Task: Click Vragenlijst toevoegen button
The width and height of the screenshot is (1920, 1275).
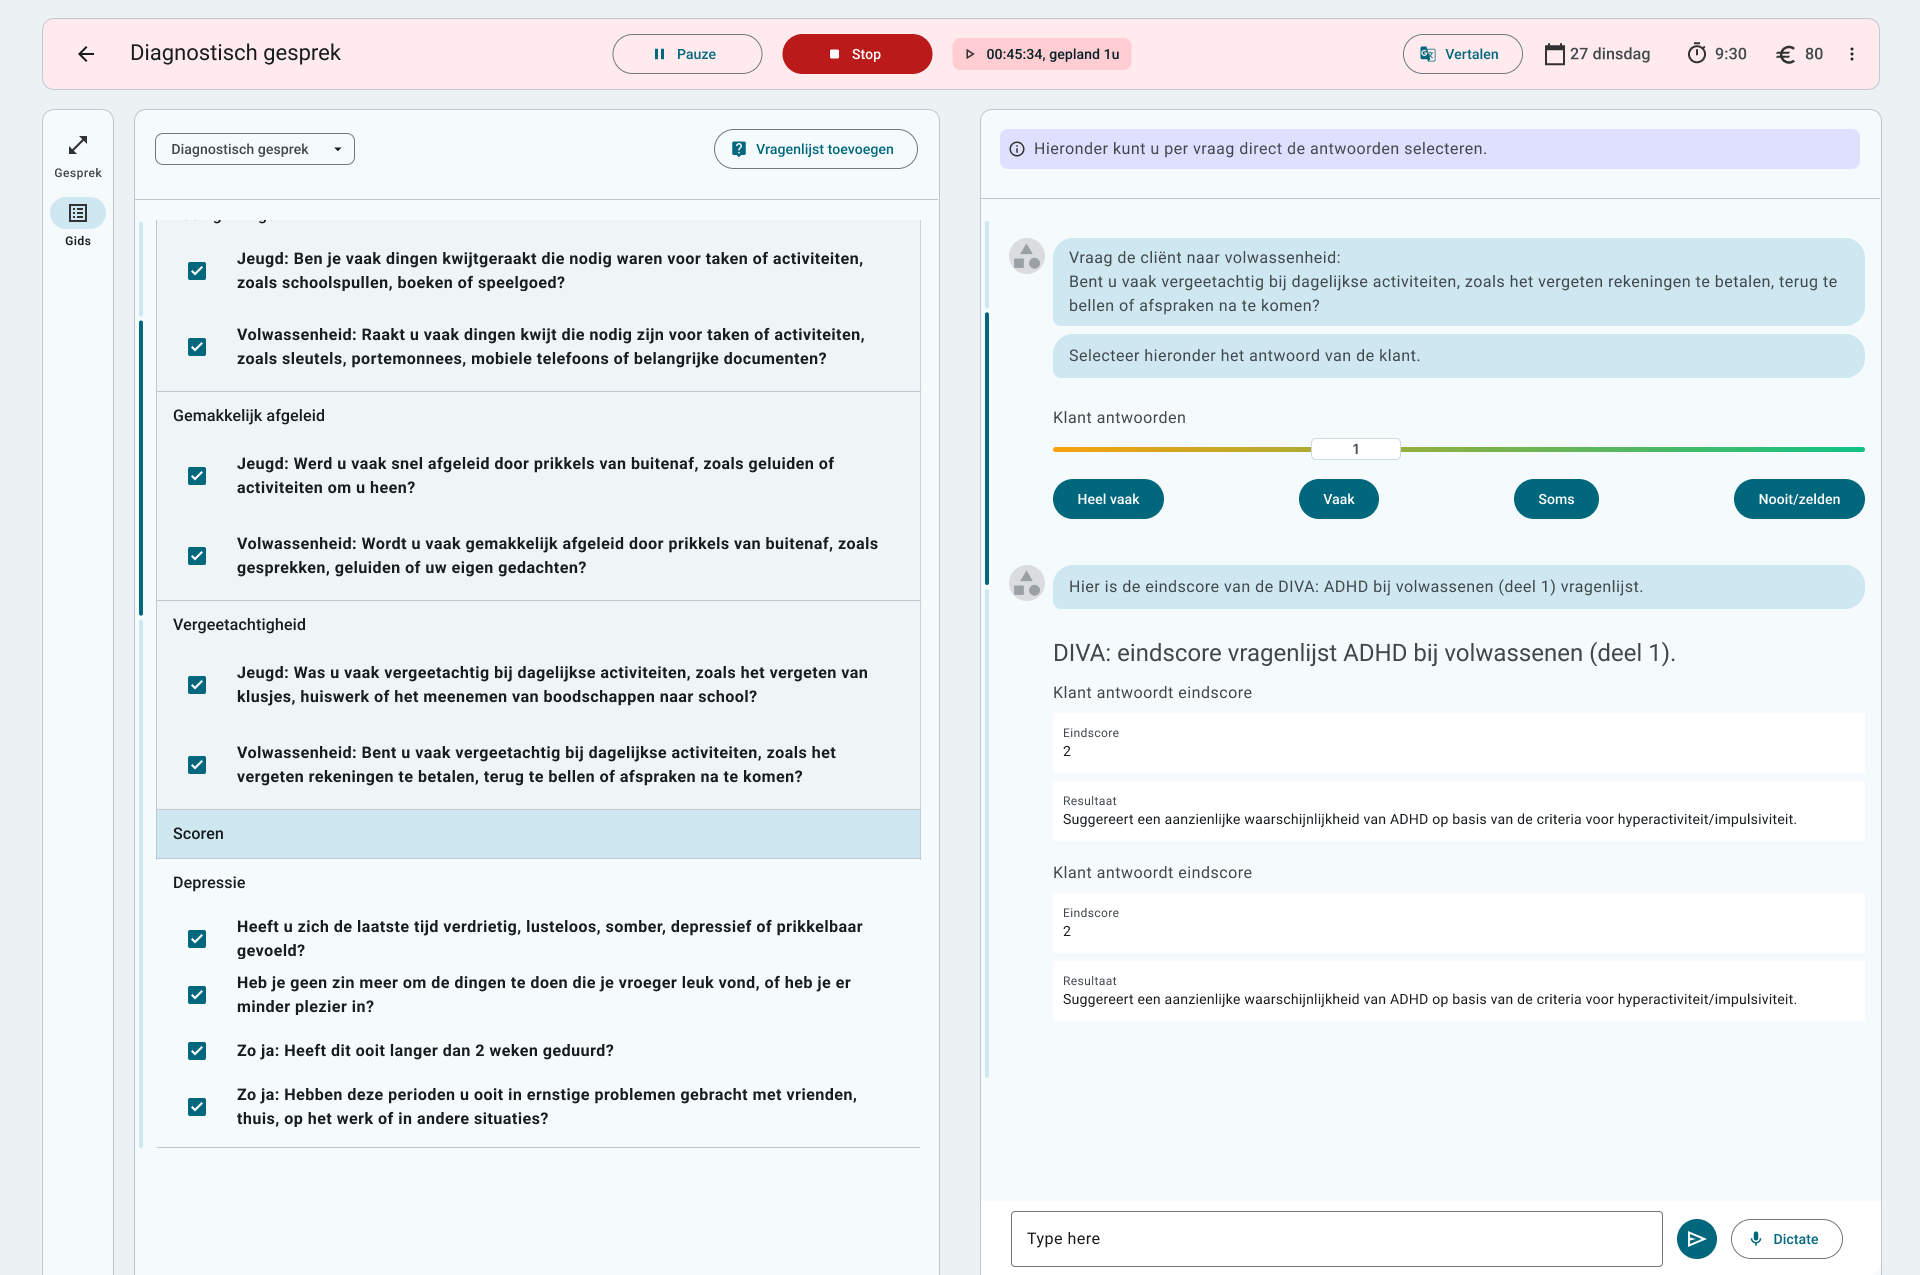Action: pyautogui.click(x=816, y=149)
